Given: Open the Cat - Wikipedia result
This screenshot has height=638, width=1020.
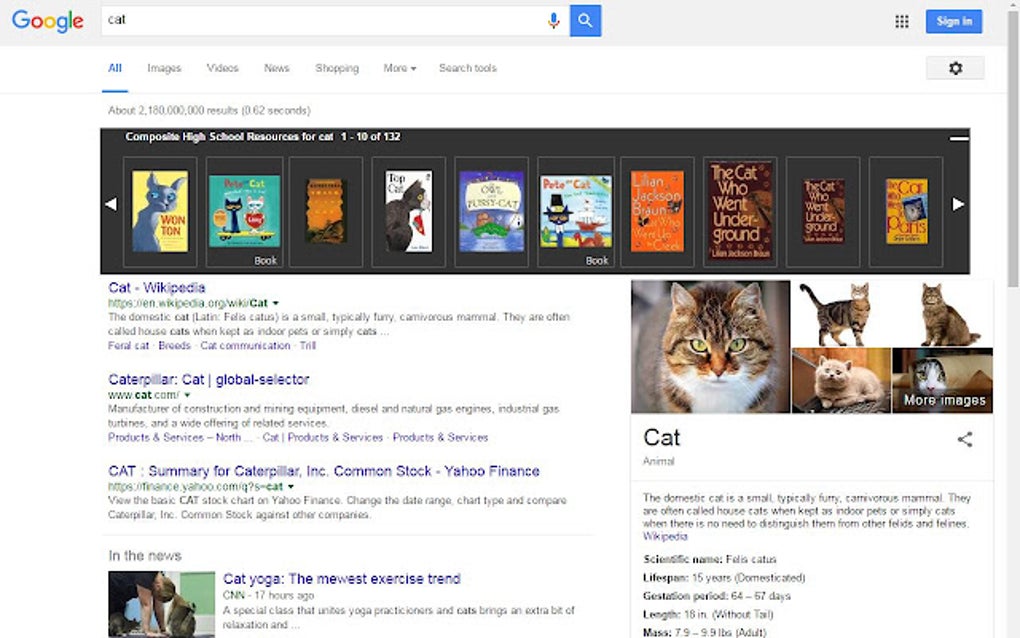Looking at the screenshot, I should tap(157, 287).
